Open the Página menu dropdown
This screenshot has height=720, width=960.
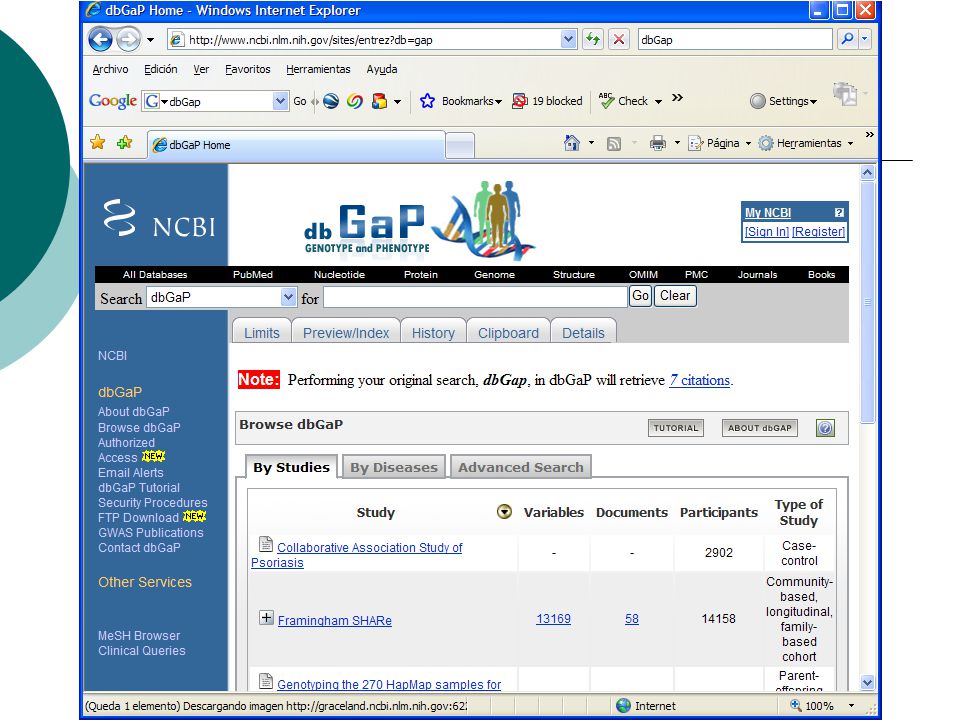coord(748,143)
